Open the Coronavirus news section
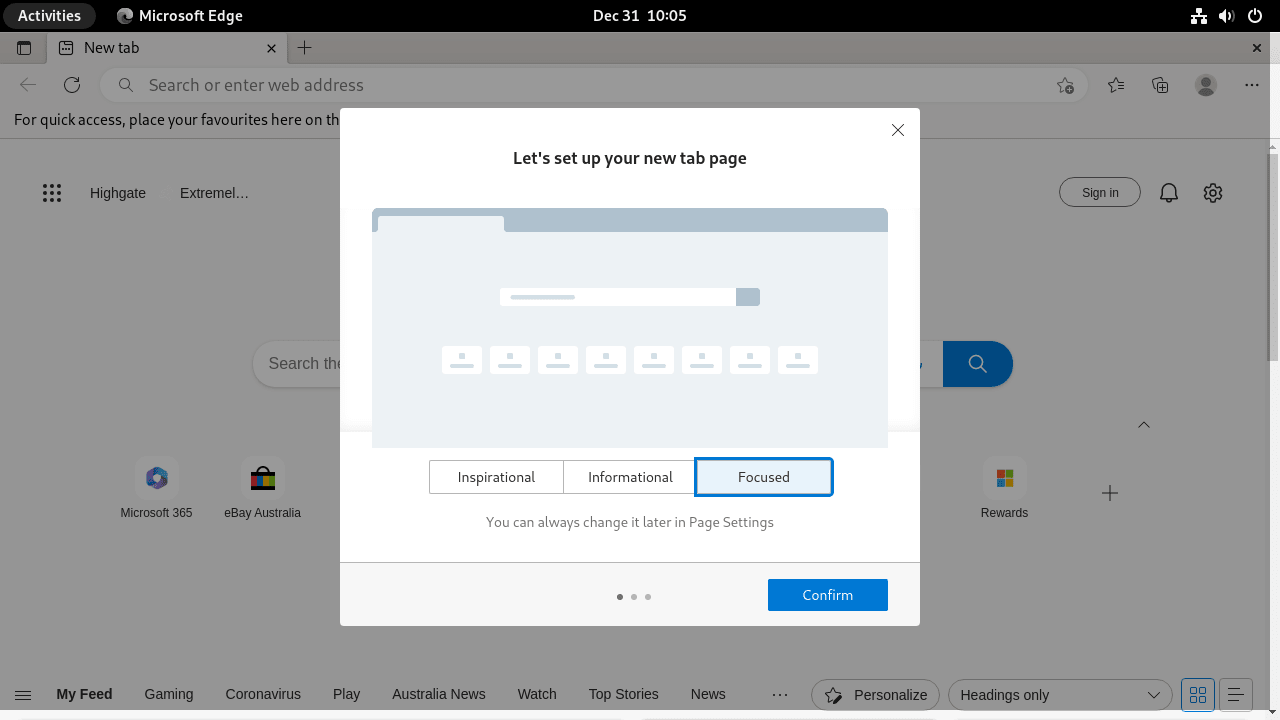The height and width of the screenshot is (720, 1280). 262,694
